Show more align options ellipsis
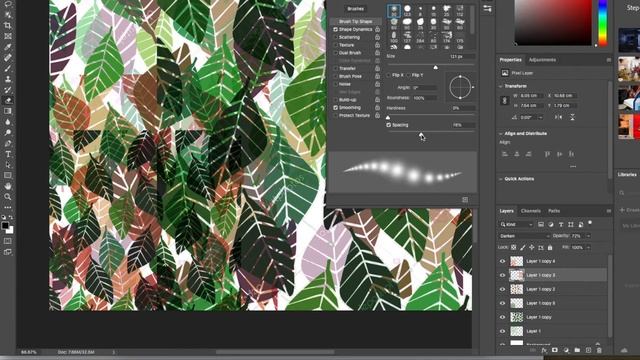Viewport: 640px width, 360px height. tap(573, 167)
